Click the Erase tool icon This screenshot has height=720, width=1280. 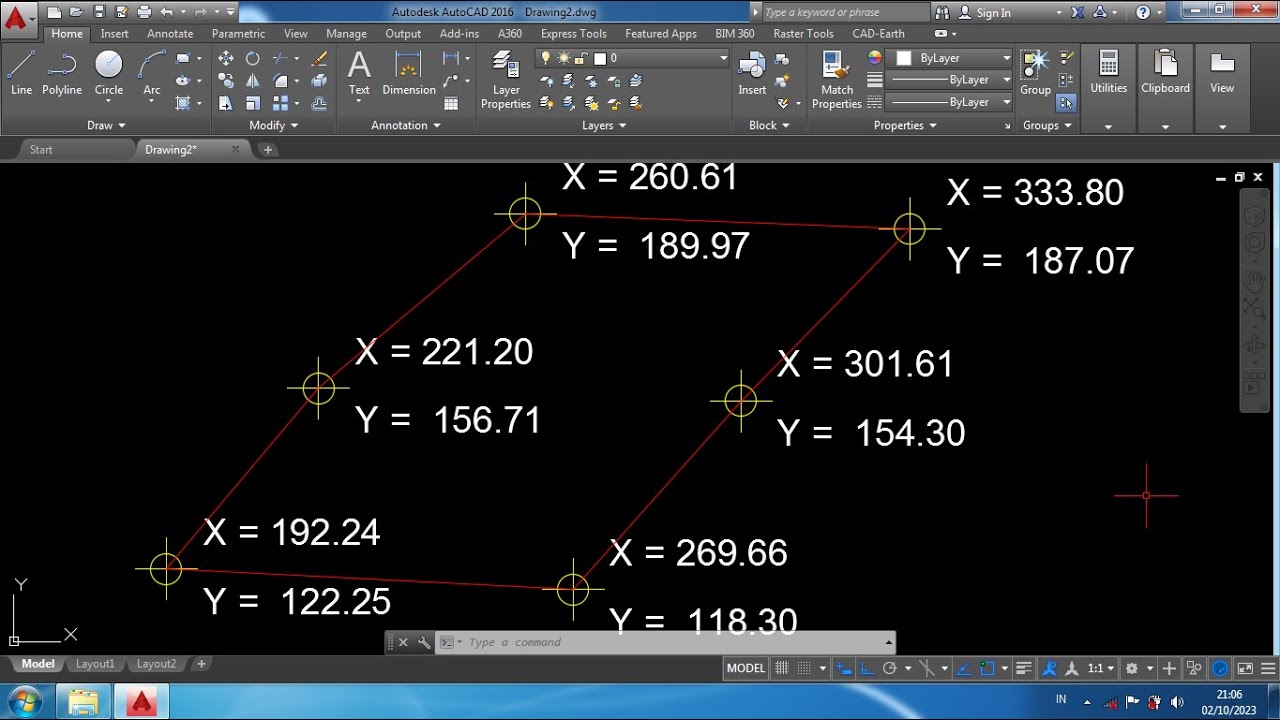319,58
